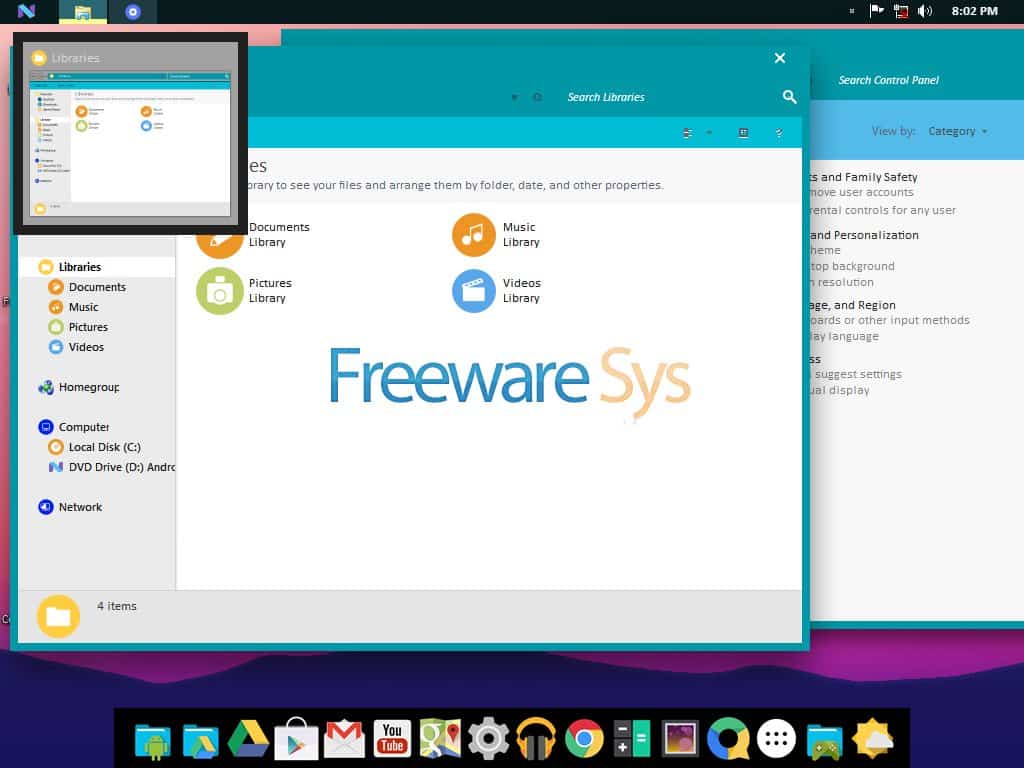Open the Drive folder dock icon

point(200,740)
